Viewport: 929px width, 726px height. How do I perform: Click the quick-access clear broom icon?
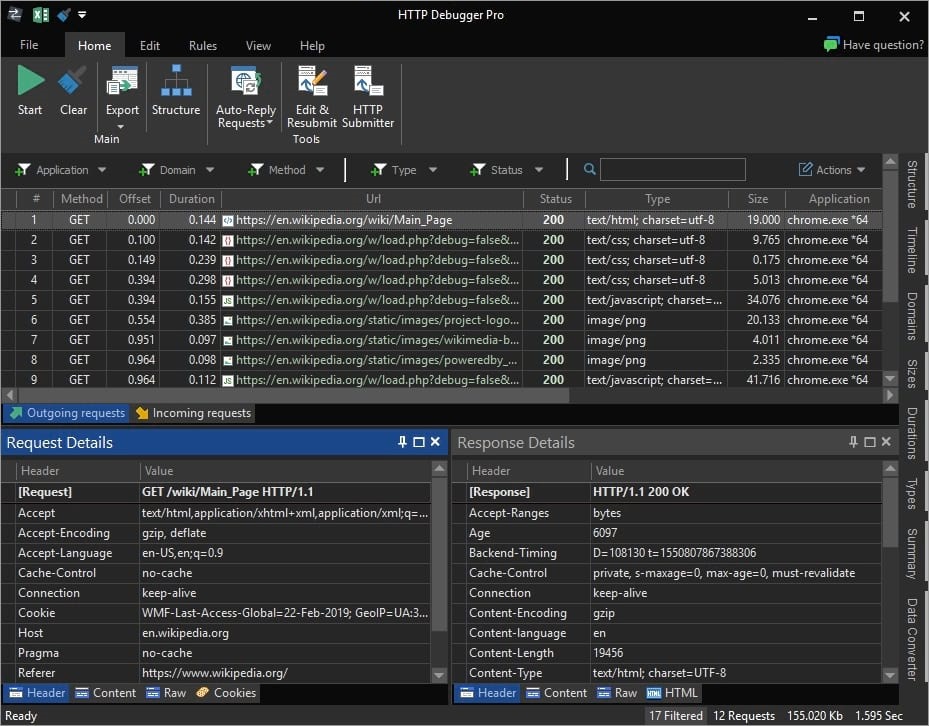pos(63,15)
